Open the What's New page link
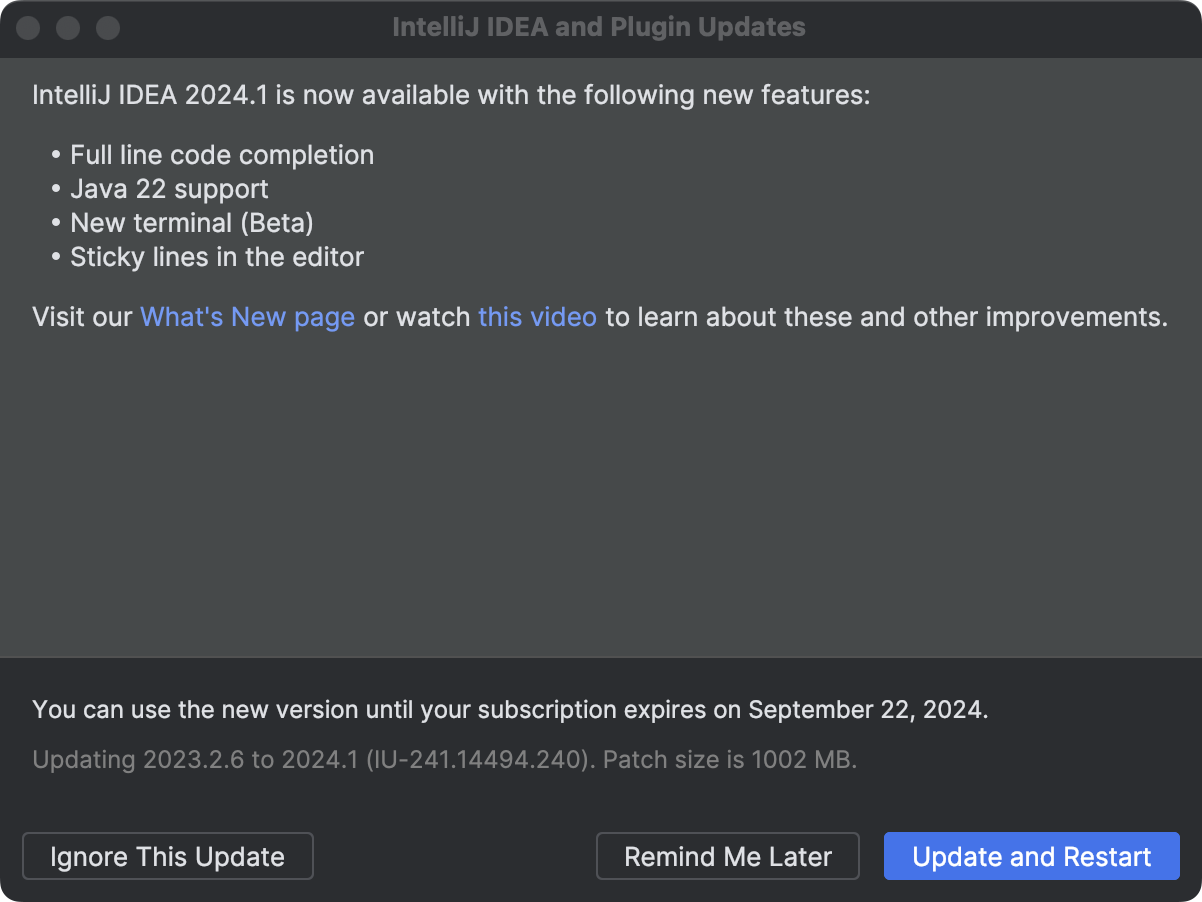 click(247, 317)
